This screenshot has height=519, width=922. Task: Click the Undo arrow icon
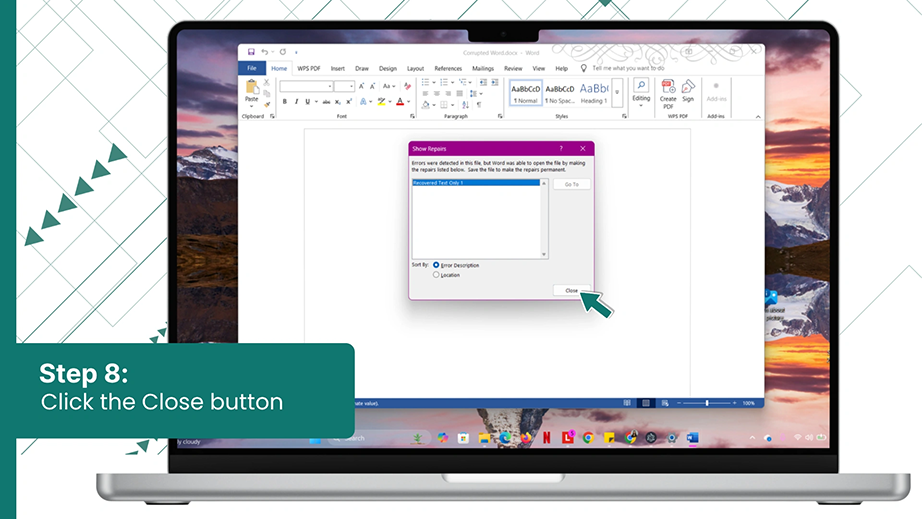click(x=265, y=52)
